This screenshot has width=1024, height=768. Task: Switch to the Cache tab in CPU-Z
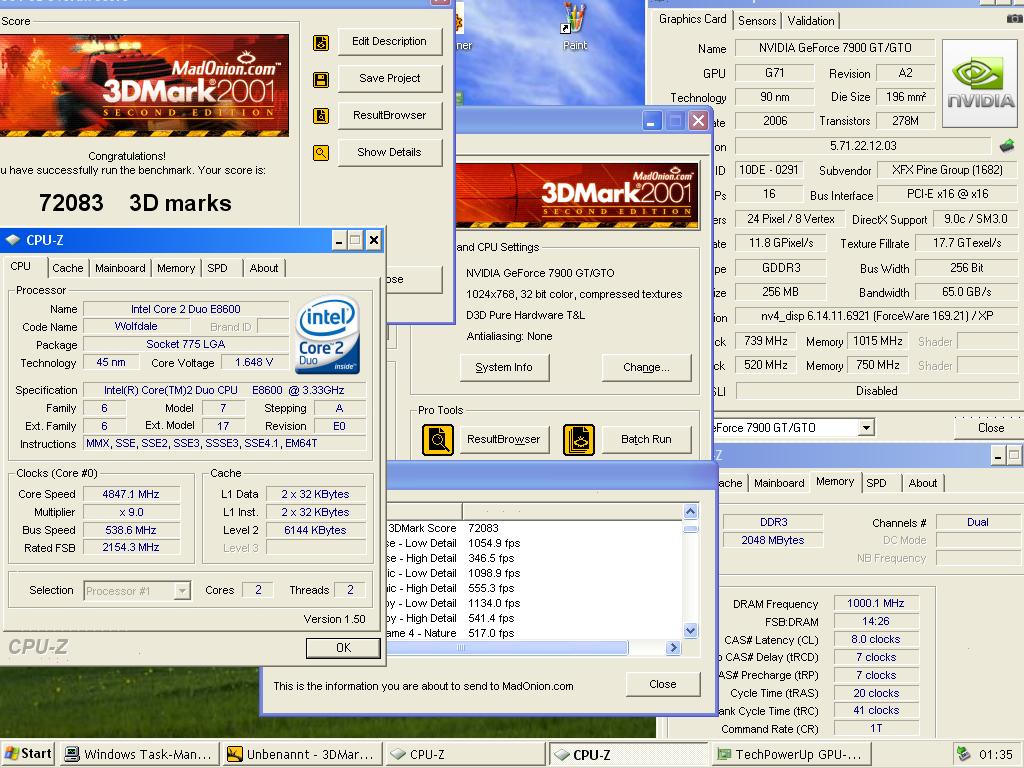pyautogui.click(x=68, y=268)
